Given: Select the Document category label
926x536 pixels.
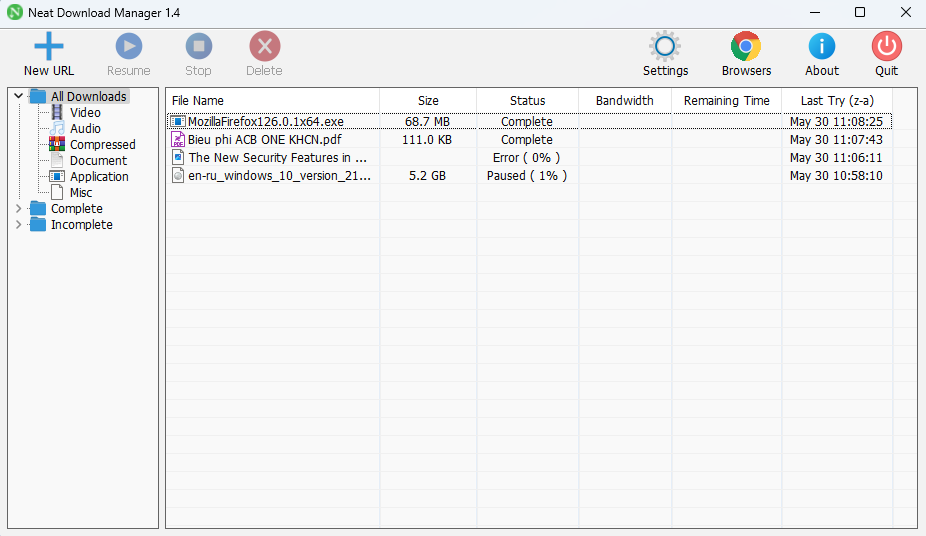Looking at the screenshot, I should 98,160.
